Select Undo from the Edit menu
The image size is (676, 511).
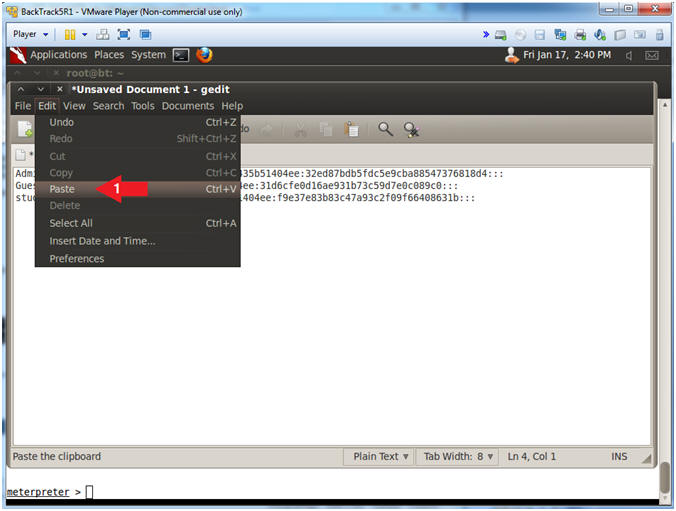pos(138,122)
